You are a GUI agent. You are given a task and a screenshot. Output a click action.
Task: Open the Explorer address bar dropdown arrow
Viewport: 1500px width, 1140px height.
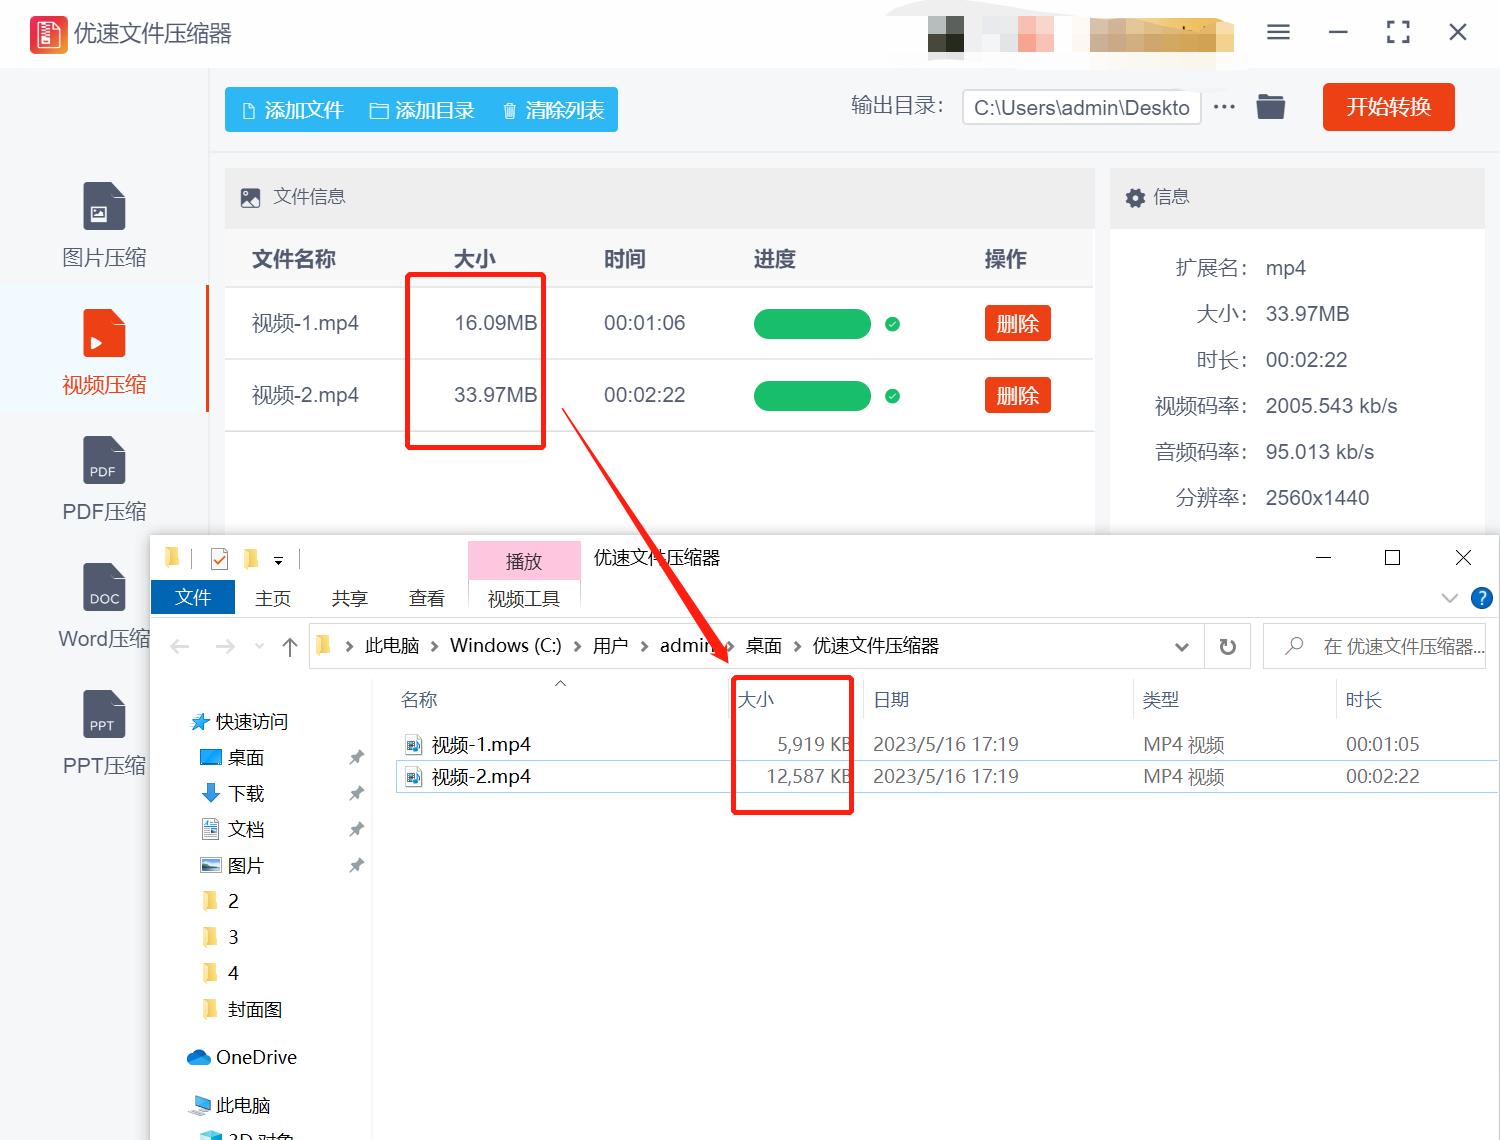point(1182,646)
